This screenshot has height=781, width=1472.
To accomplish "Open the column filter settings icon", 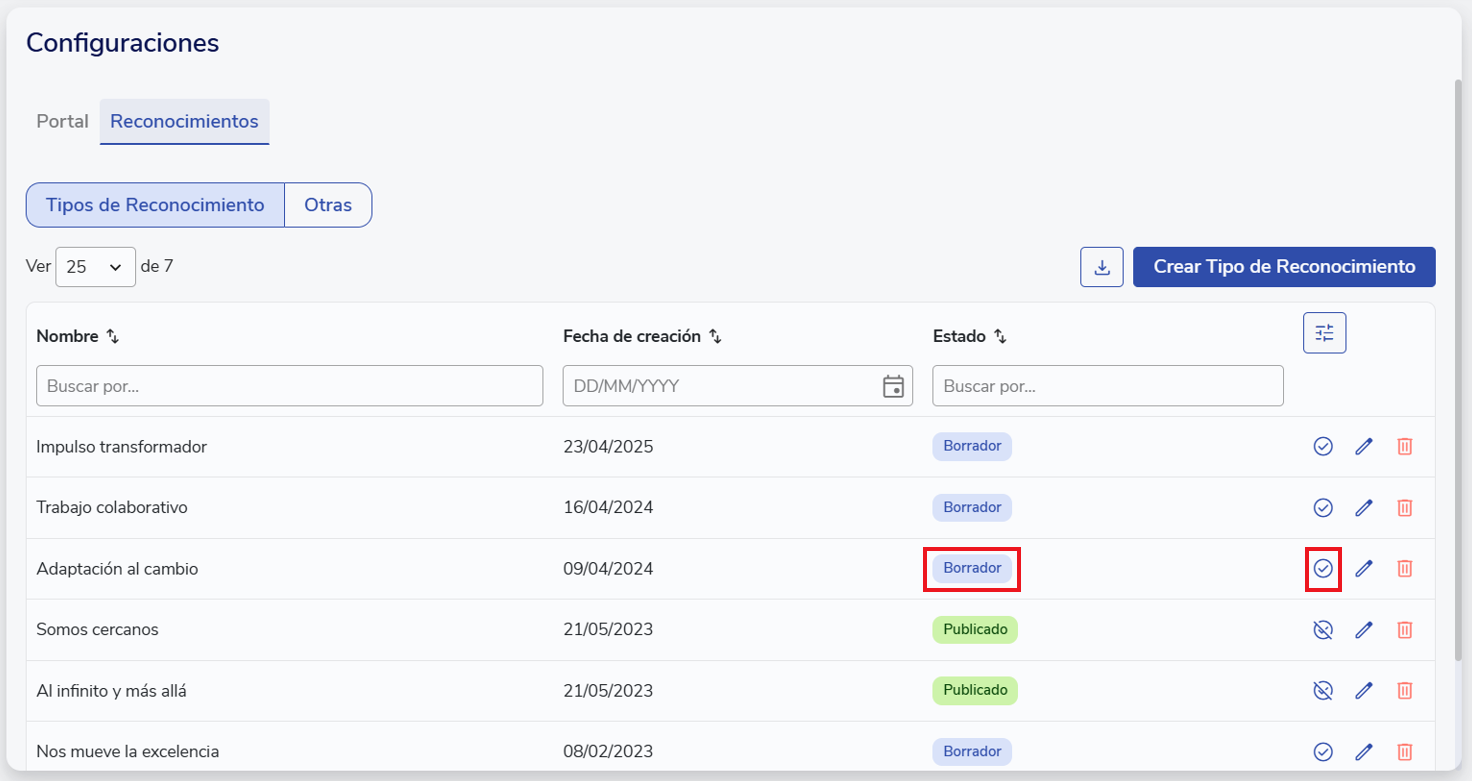I will click(1324, 333).
